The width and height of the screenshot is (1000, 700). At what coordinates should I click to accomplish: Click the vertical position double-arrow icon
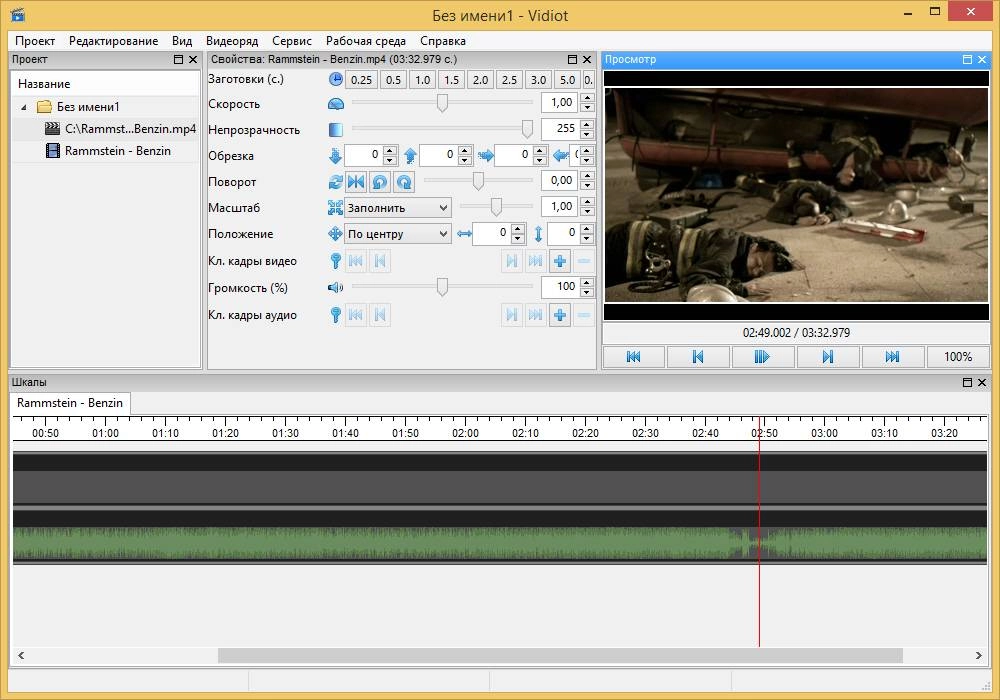tap(539, 234)
